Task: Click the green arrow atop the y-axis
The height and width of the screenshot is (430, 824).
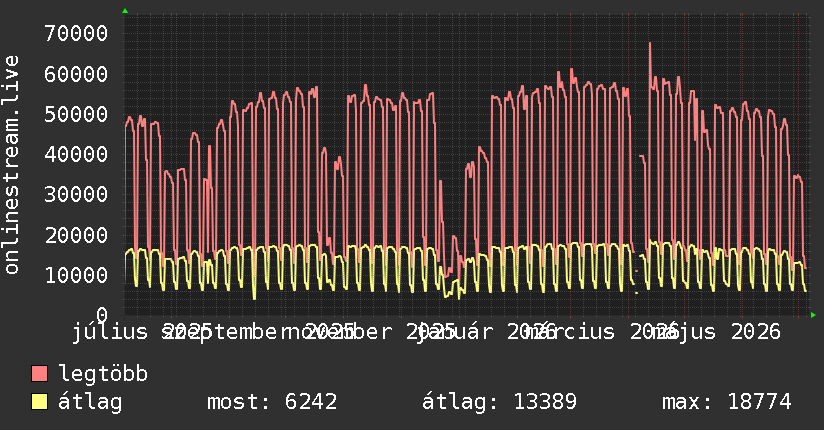Action: pyautogui.click(x=125, y=11)
